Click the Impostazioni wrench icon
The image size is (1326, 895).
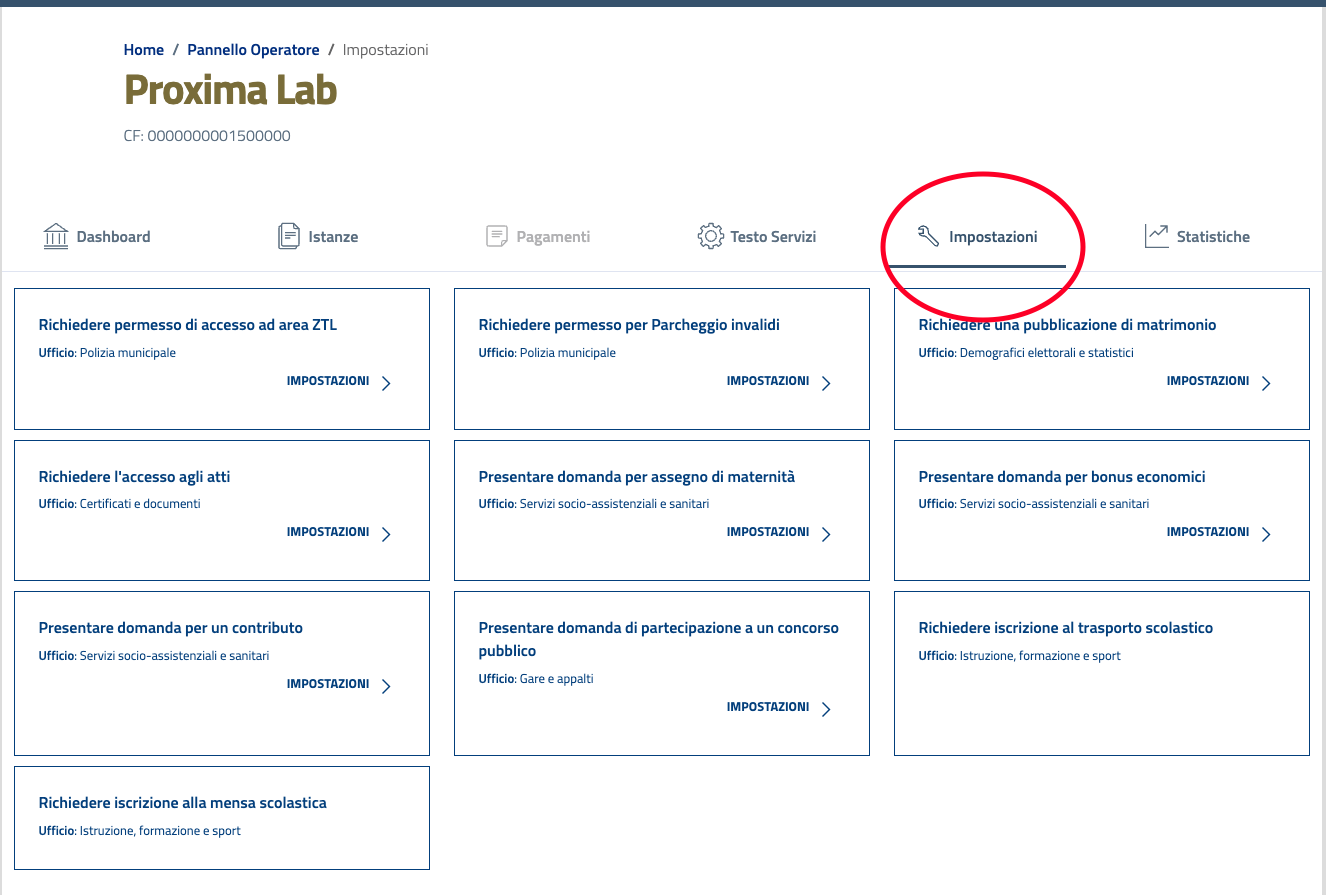click(928, 237)
